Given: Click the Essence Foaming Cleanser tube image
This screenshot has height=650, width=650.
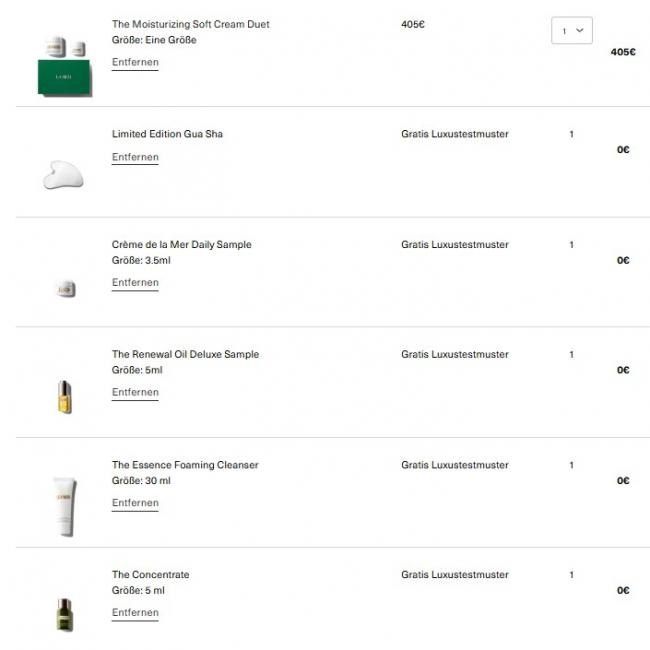Looking at the screenshot, I should tap(65, 506).
